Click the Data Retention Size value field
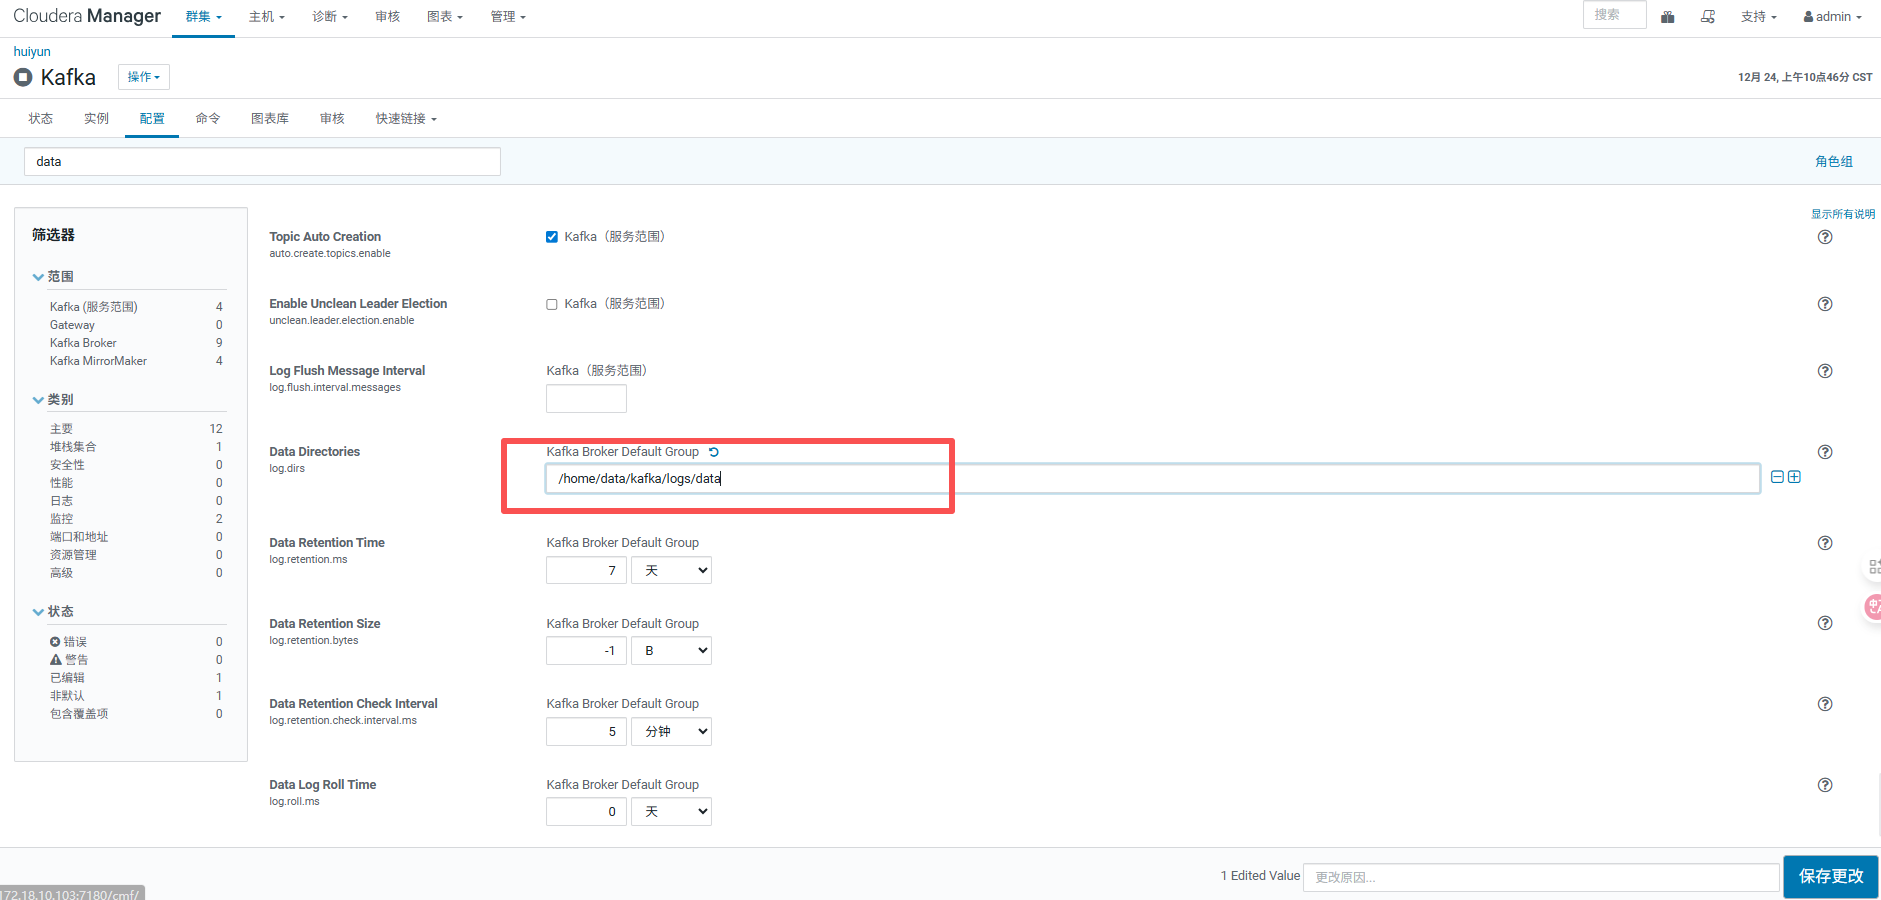The height and width of the screenshot is (900, 1881). coord(586,651)
